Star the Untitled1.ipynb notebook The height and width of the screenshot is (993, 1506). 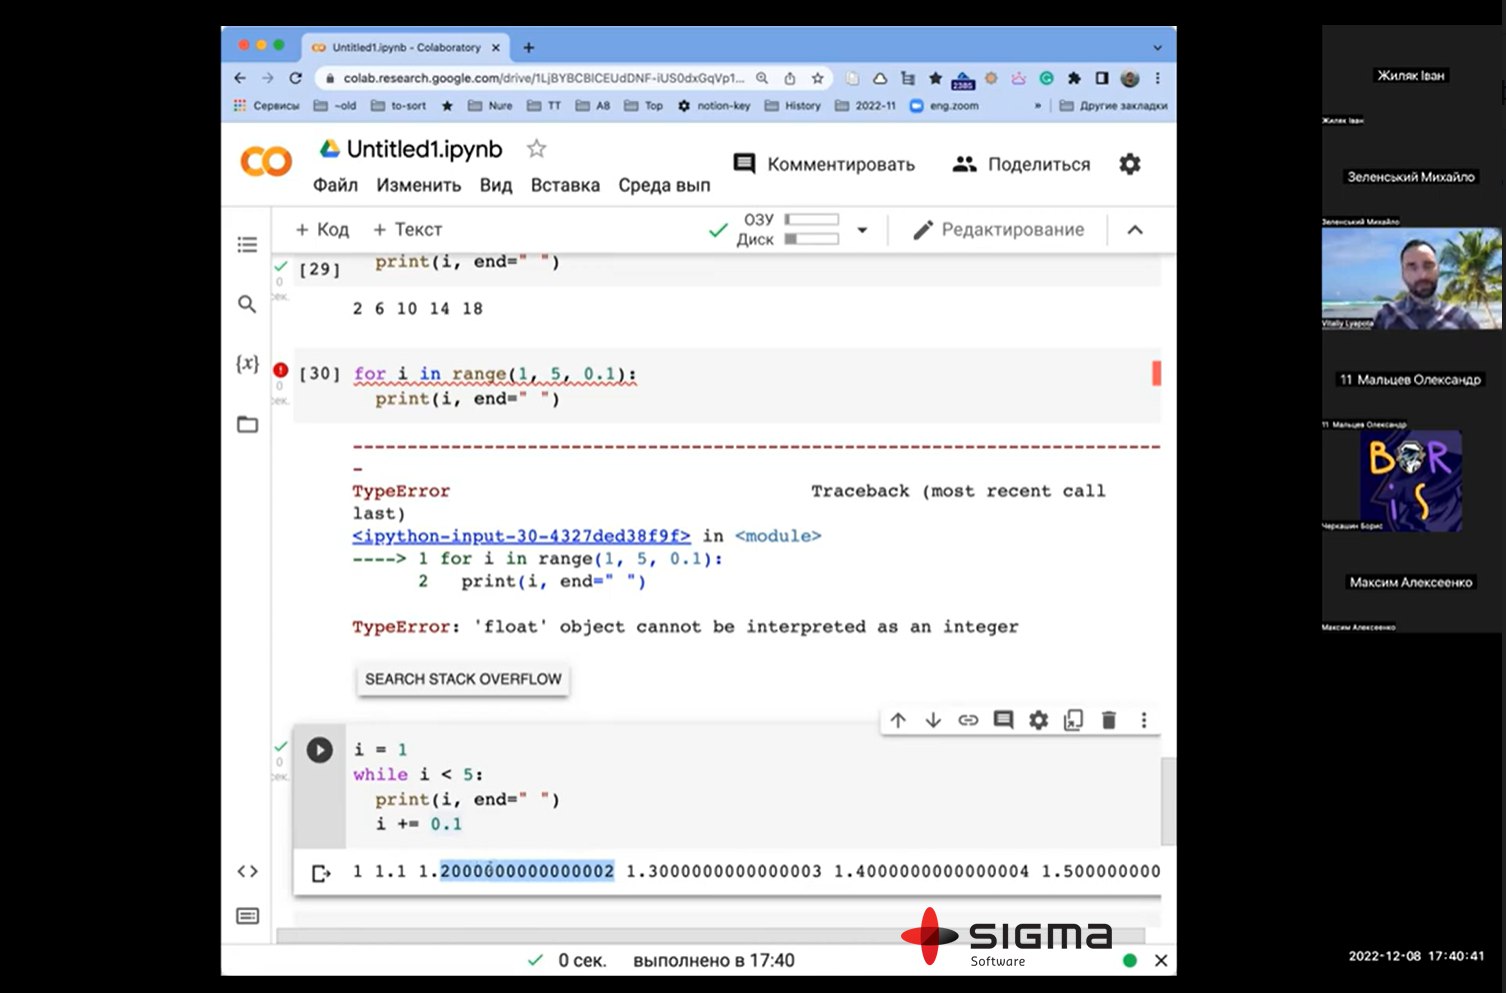click(x=537, y=149)
